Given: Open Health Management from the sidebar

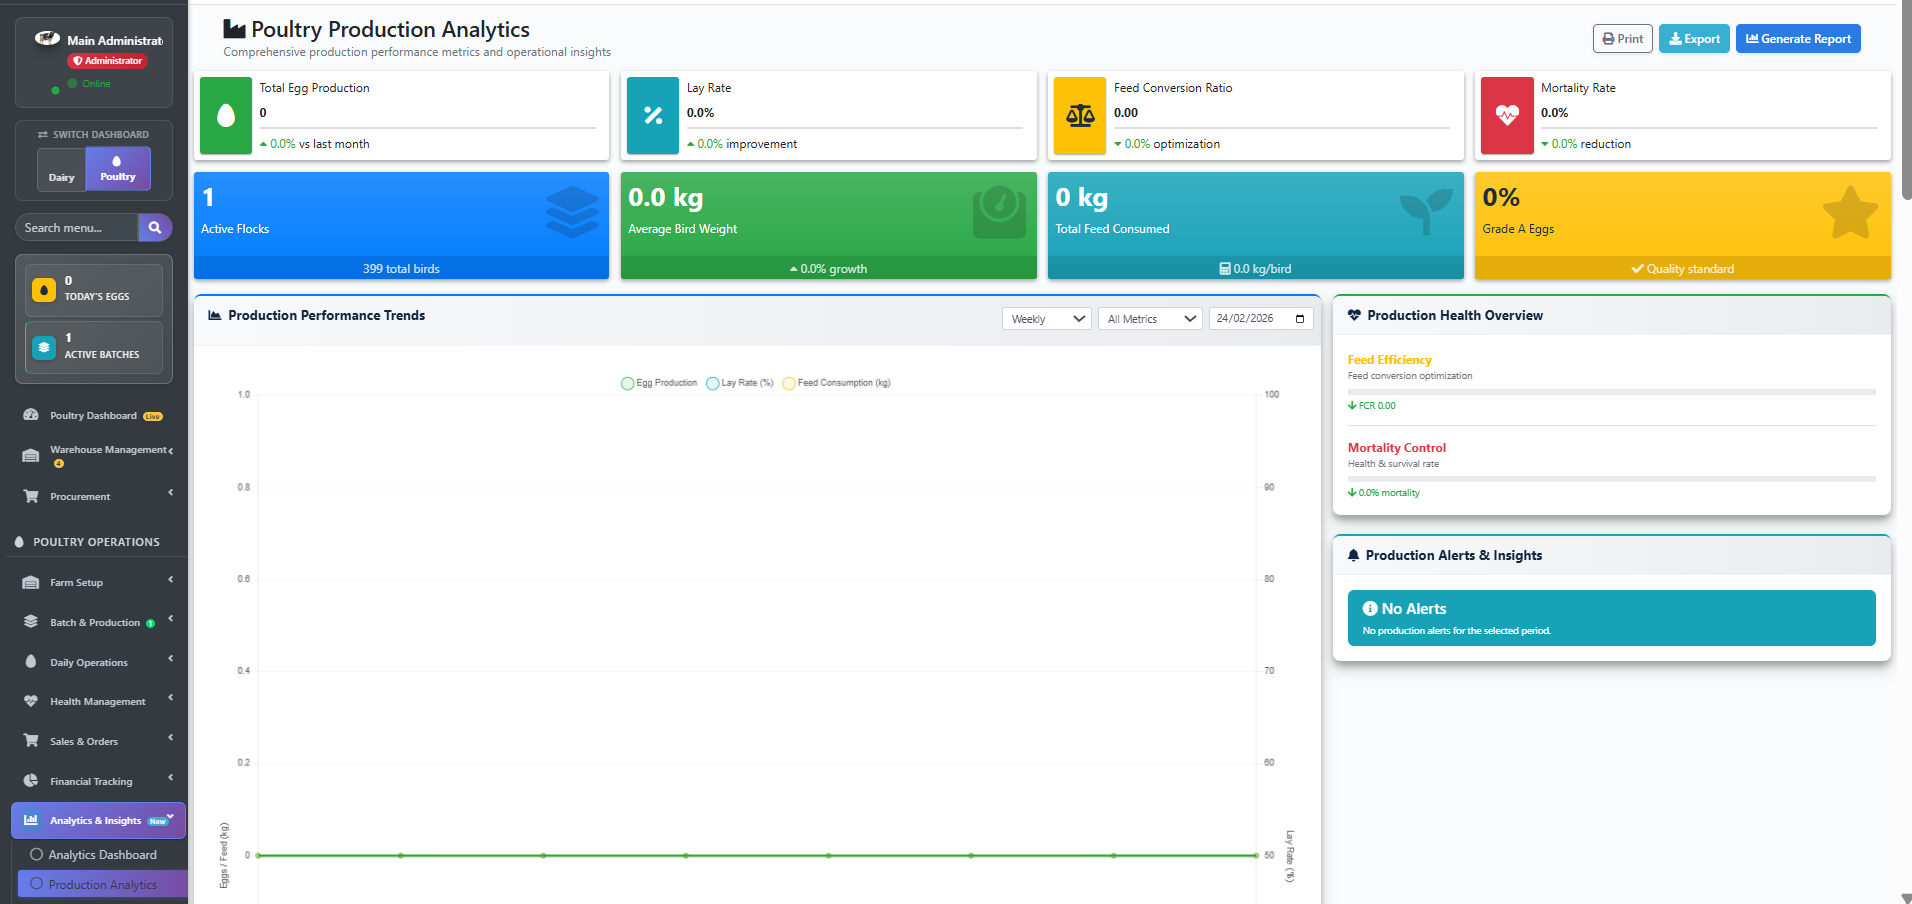Looking at the screenshot, I should 95,701.
